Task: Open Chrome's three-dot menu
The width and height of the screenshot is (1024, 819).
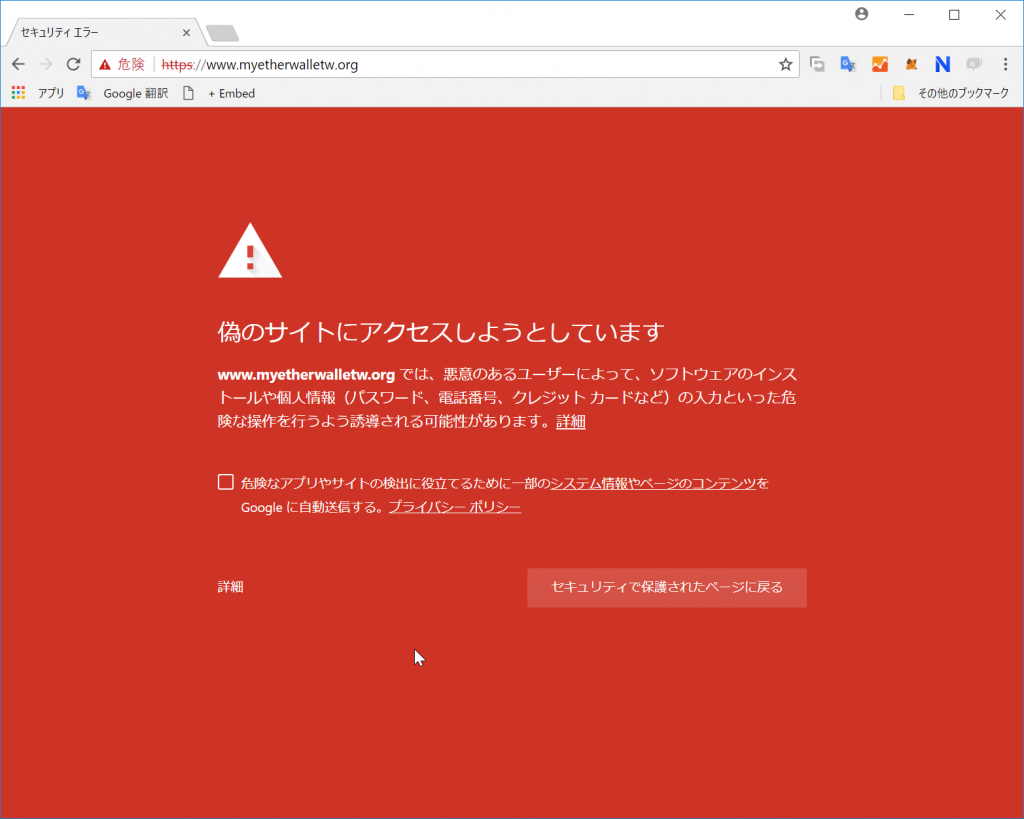Action: (x=1005, y=63)
